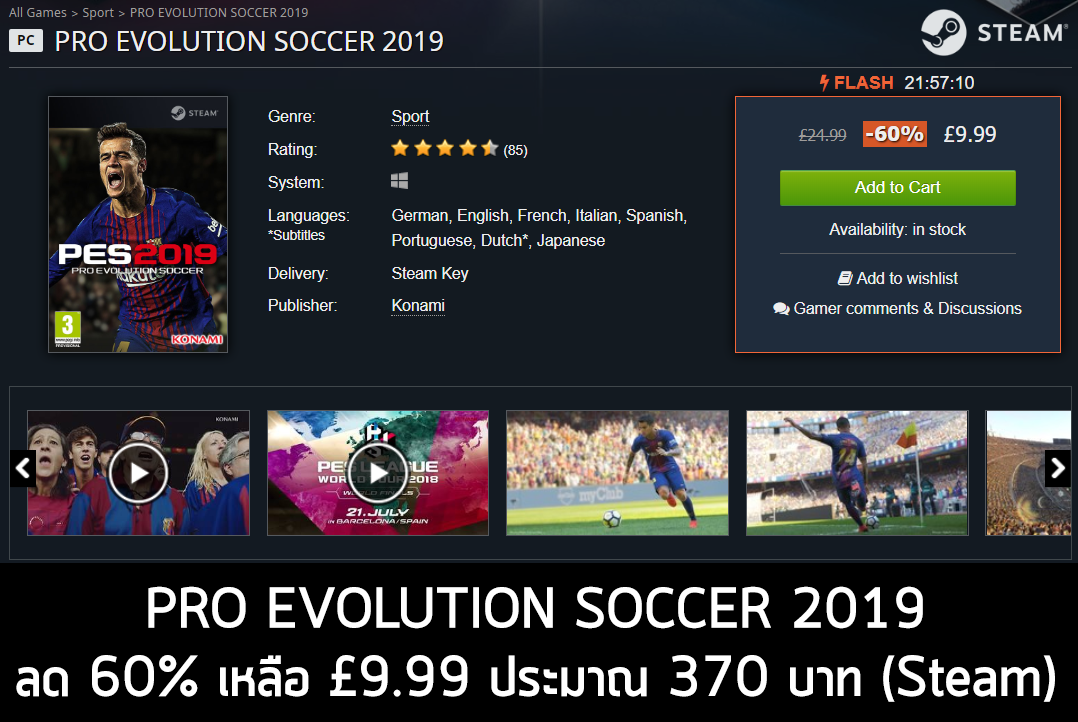Viewport: 1078px width, 722px height.
Task: Open the corner kick screenshot thumbnail
Action: tap(857, 473)
